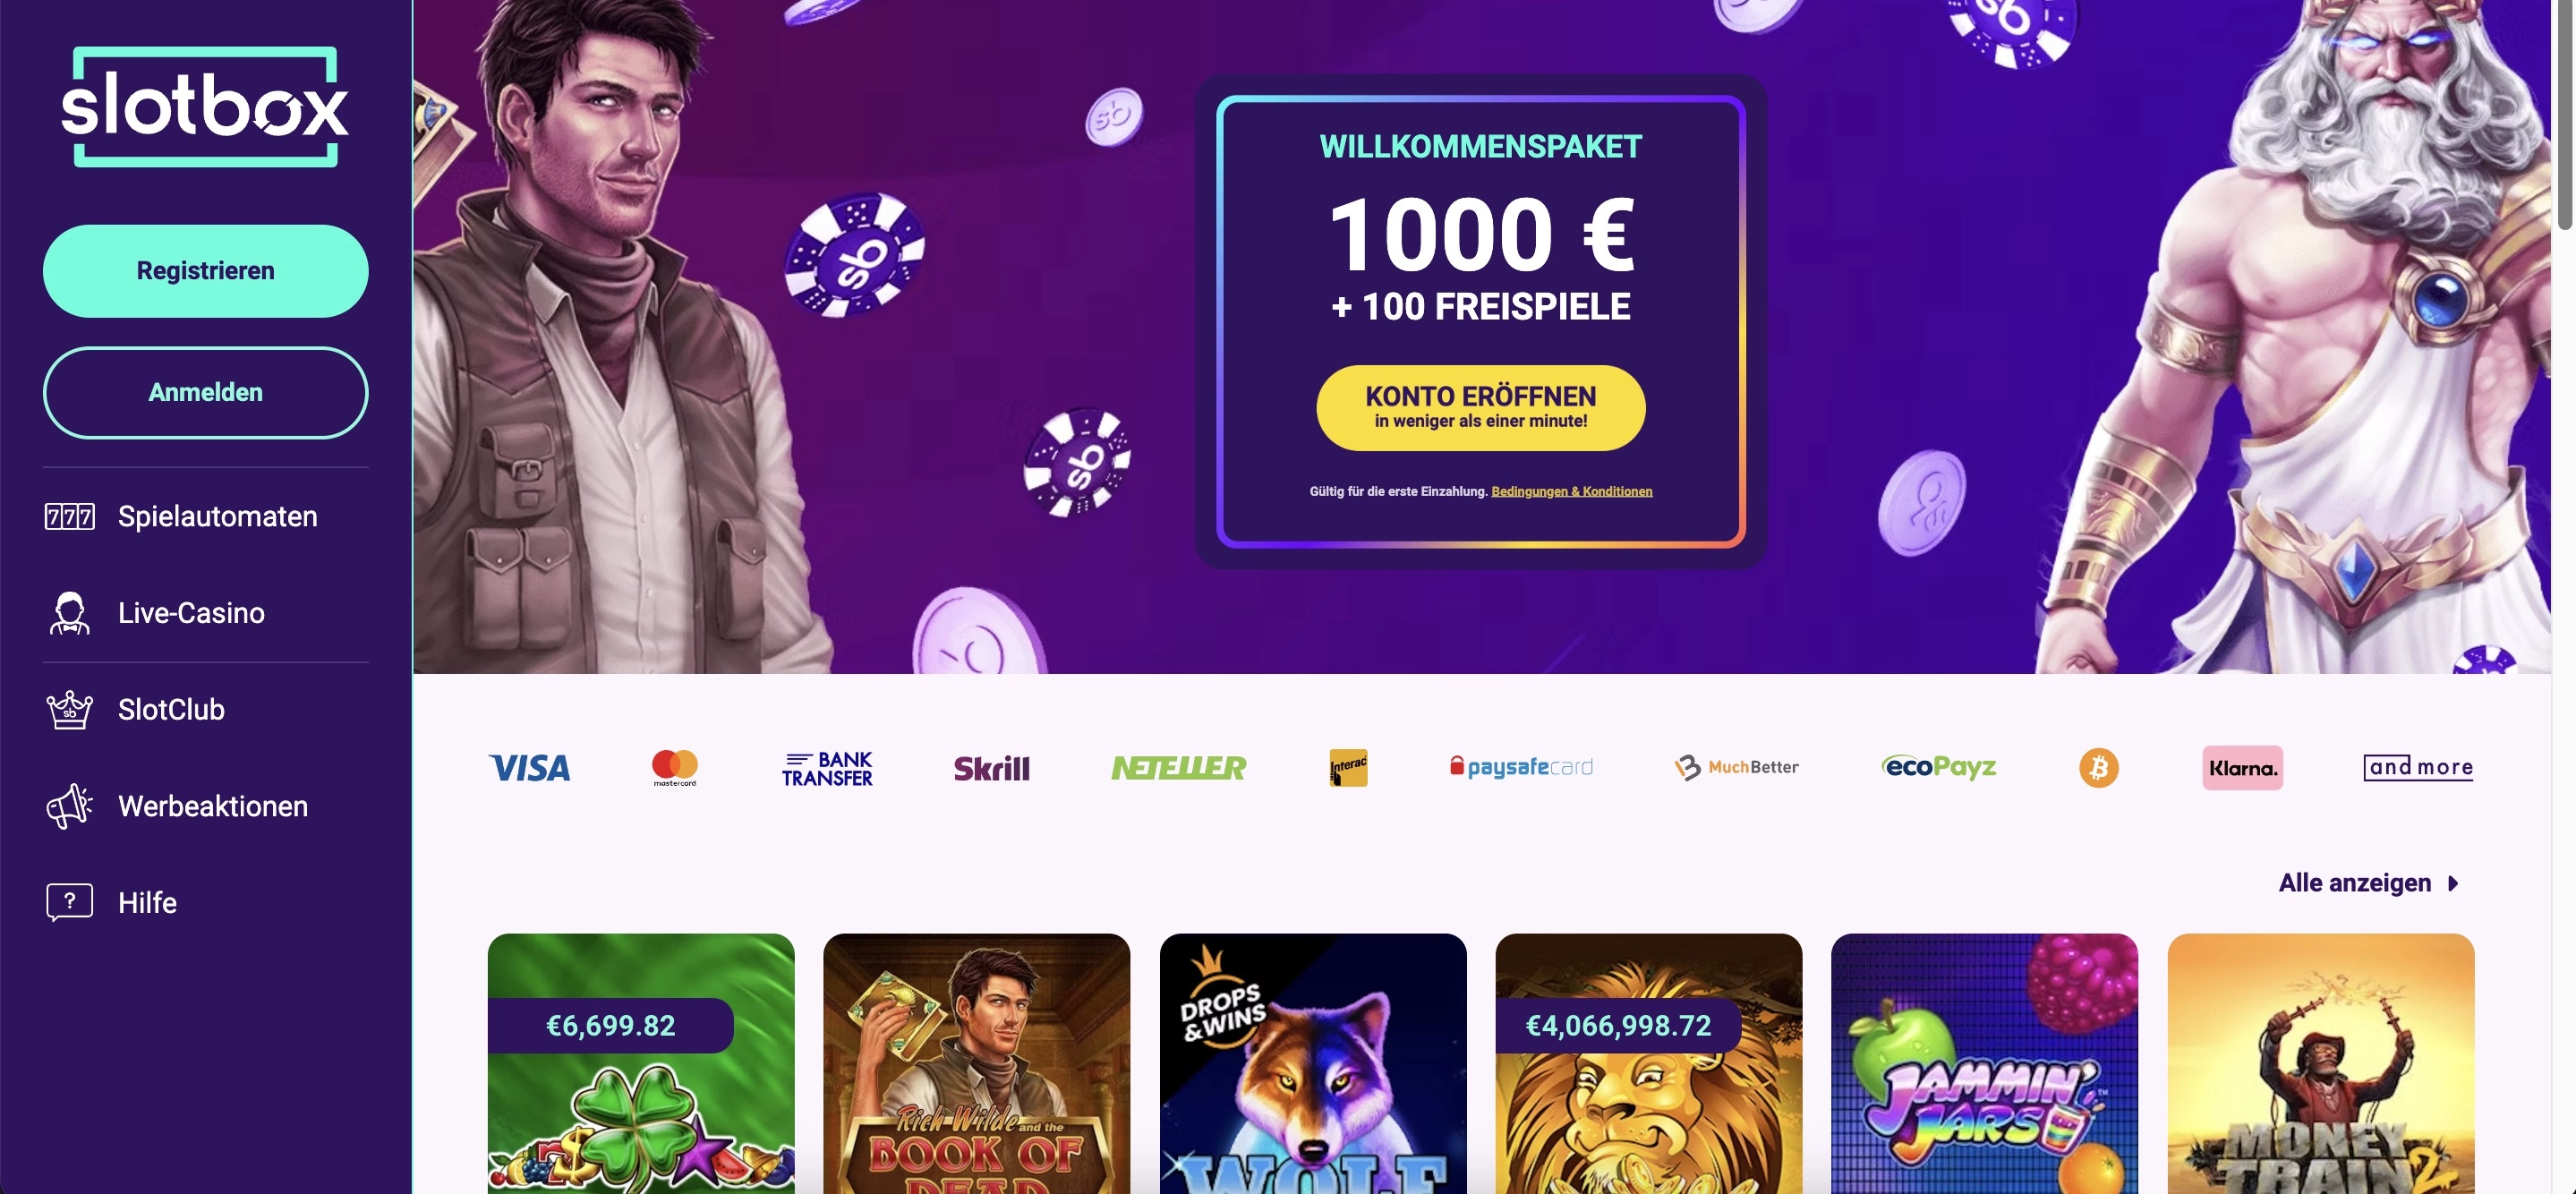Click the page vertical scrollbar
The height and width of the screenshot is (1194, 2576).
[x=2564, y=597]
